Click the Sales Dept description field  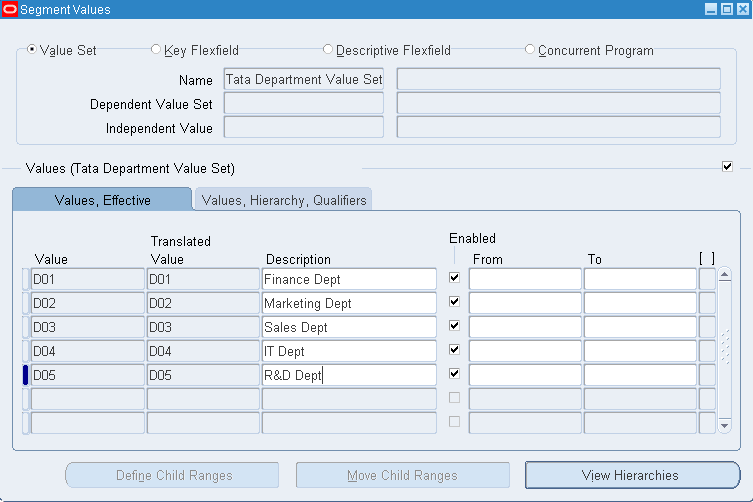click(349, 327)
